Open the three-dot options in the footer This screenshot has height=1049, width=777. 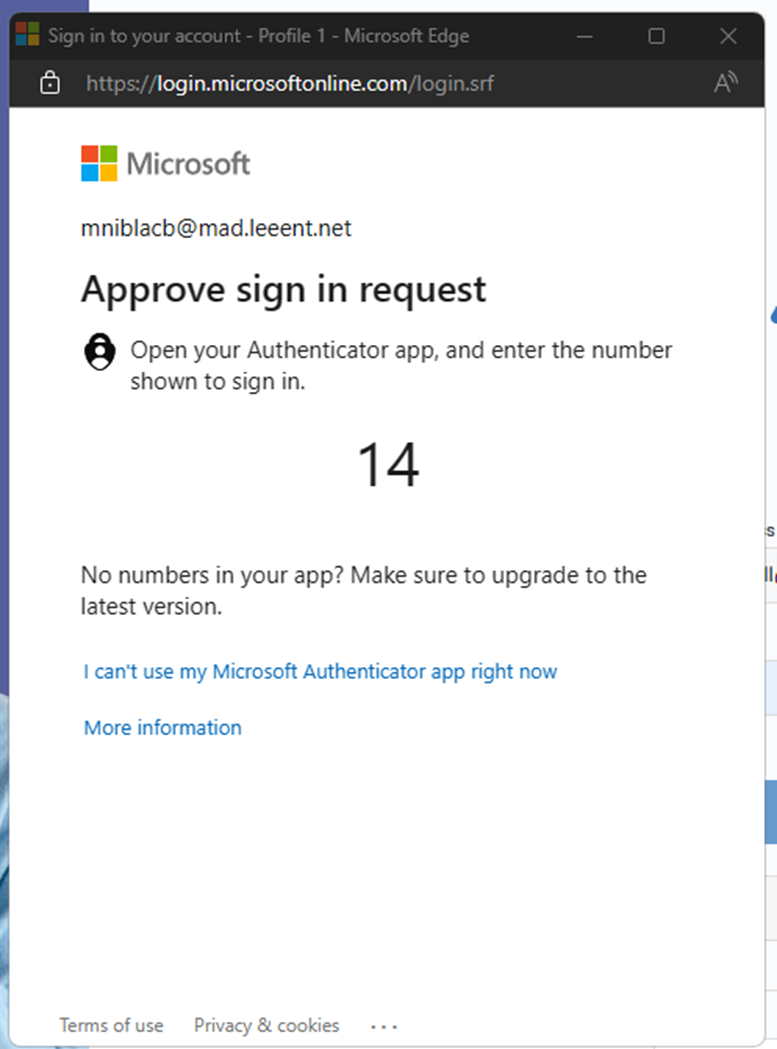[x=384, y=1026]
